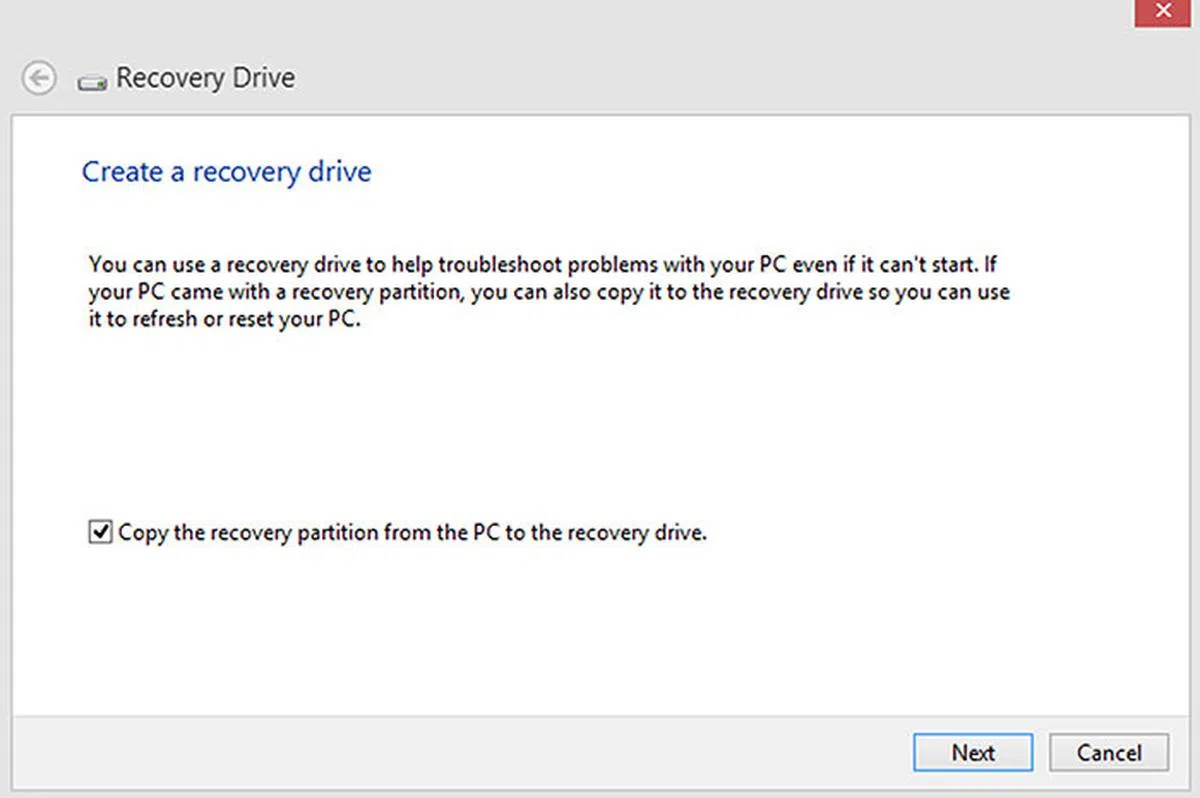Uncheck the copy recovery partition checkbox
The width and height of the screenshot is (1200, 798).
pyautogui.click(x=99, y=533)
